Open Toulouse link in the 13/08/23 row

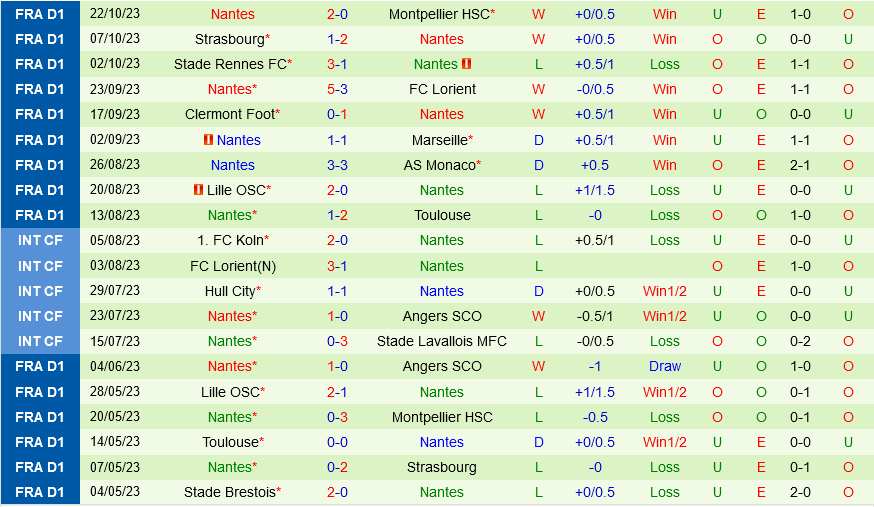(442, 215)
